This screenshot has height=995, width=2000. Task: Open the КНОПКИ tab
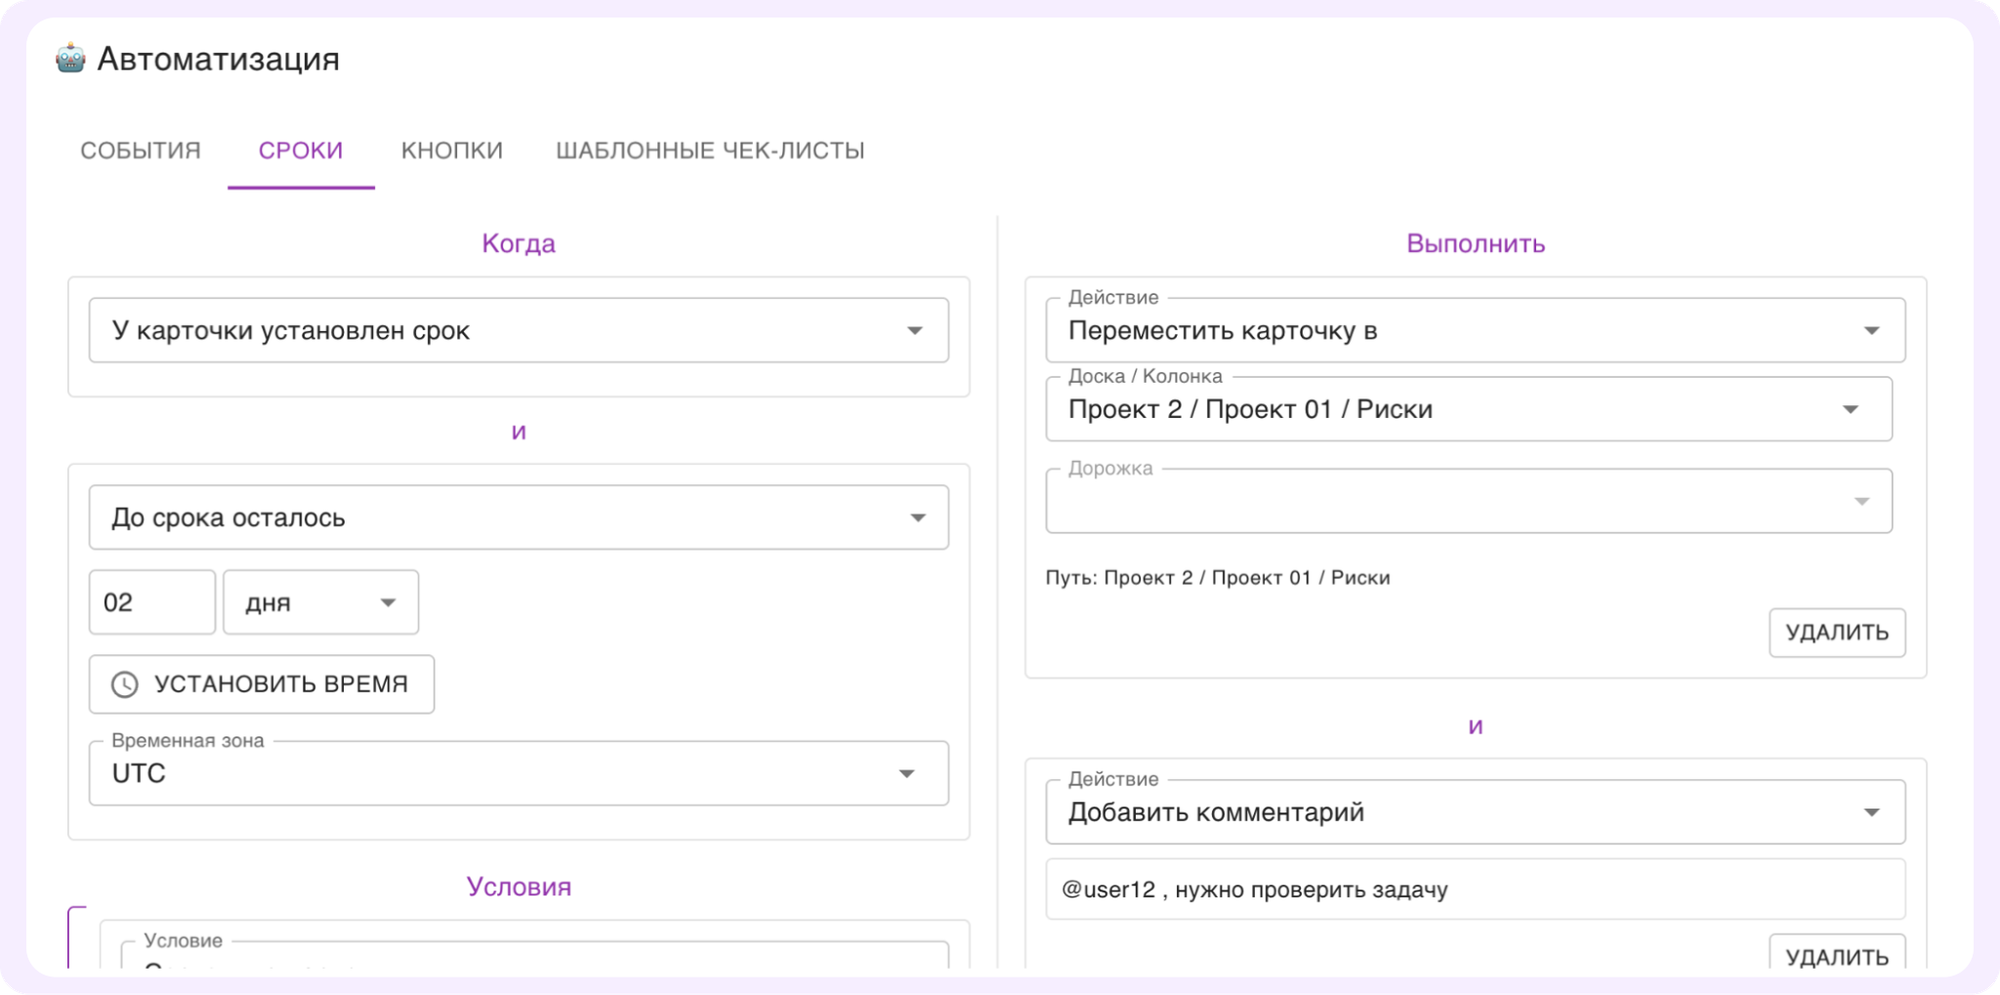pyautogui.click(x=451, y=150)
